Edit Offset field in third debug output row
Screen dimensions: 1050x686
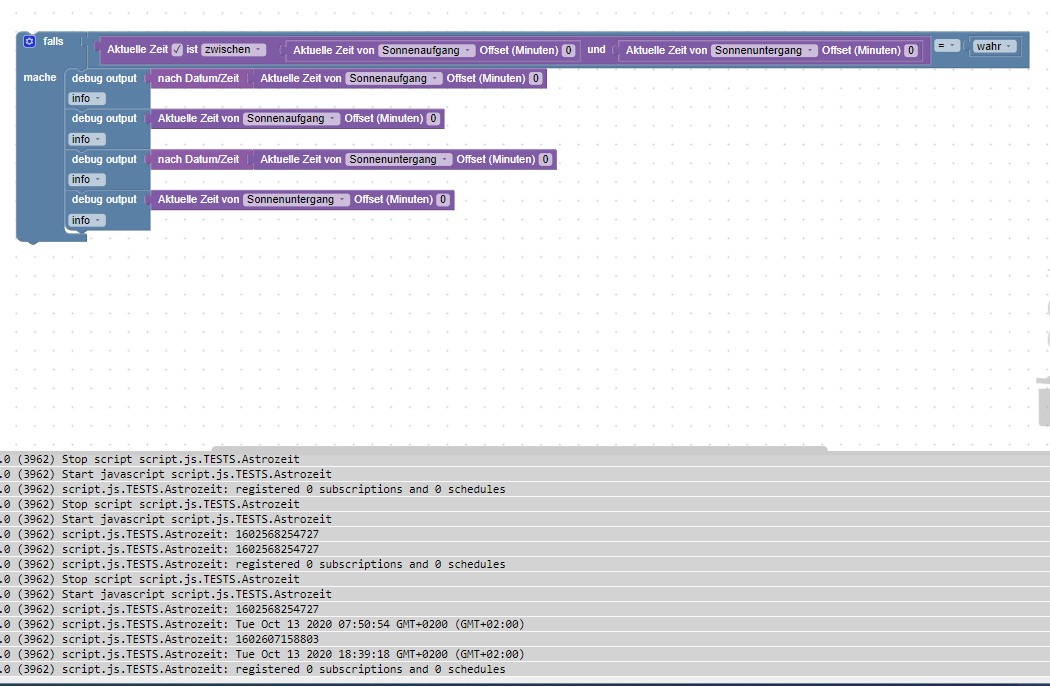(x=545, y=159)
